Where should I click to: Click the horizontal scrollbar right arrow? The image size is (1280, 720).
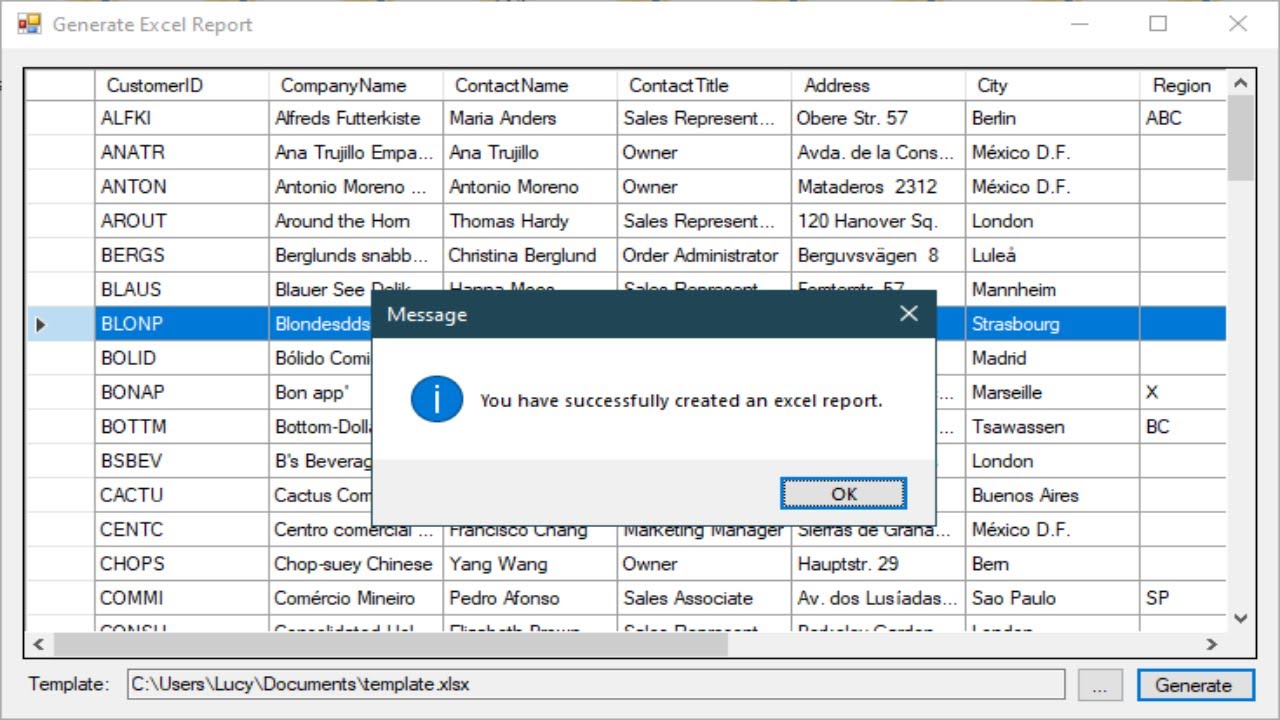1212,644
